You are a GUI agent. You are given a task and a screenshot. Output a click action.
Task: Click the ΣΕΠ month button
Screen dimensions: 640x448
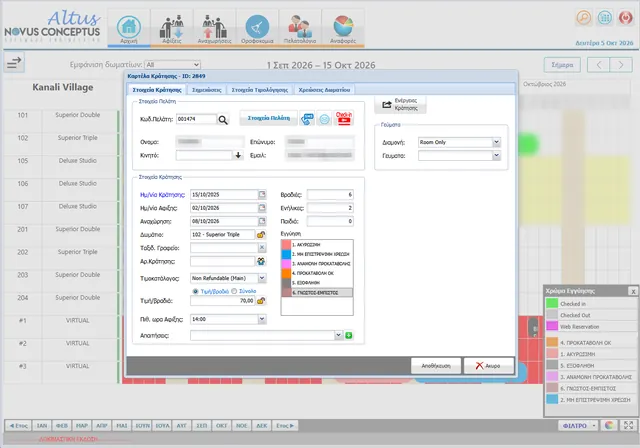(202, 426)
